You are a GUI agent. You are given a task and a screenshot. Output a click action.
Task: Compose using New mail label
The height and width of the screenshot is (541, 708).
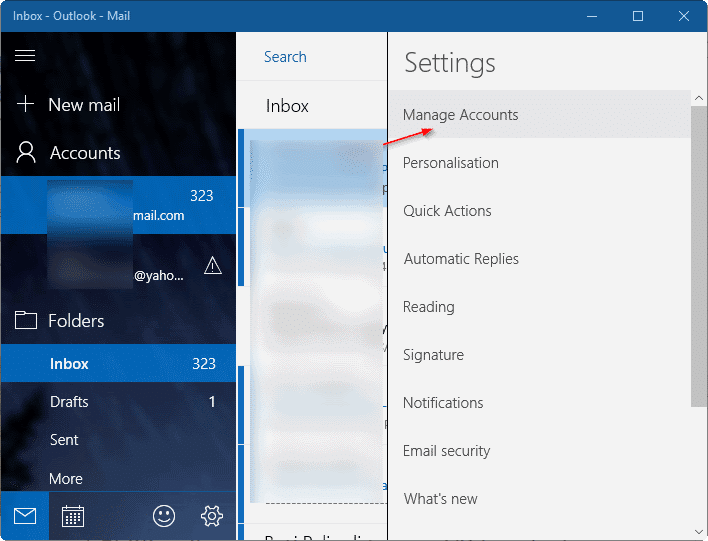point(84,105)
